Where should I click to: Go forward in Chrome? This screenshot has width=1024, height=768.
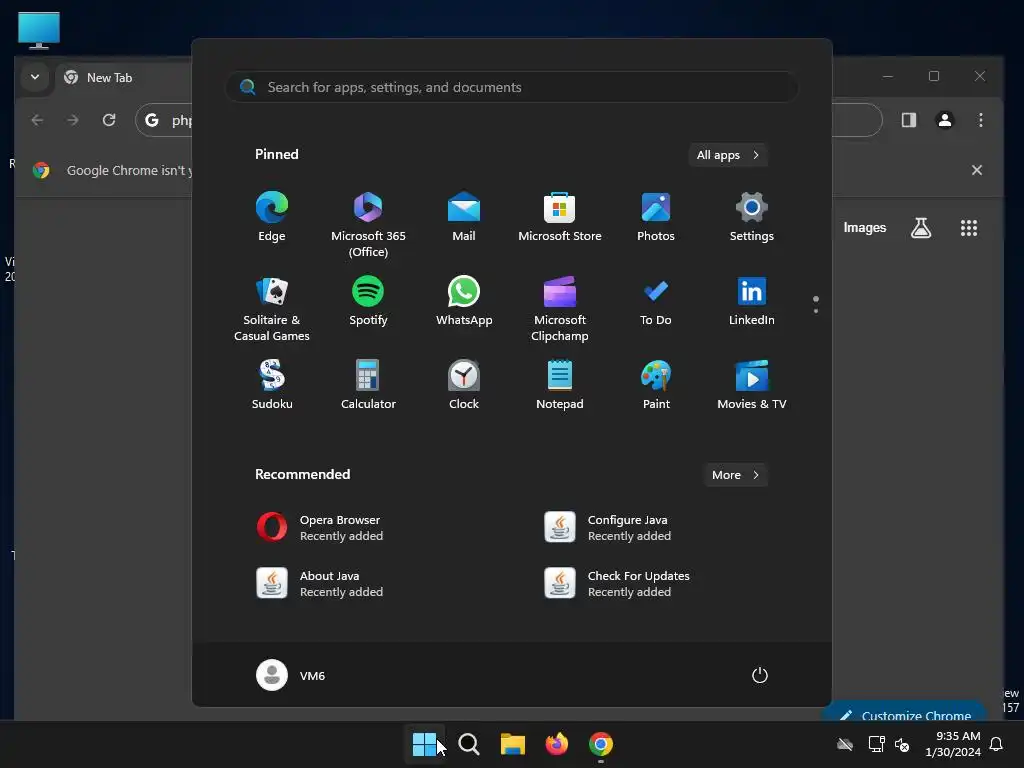pyautogui.click(x=72, y=120)
